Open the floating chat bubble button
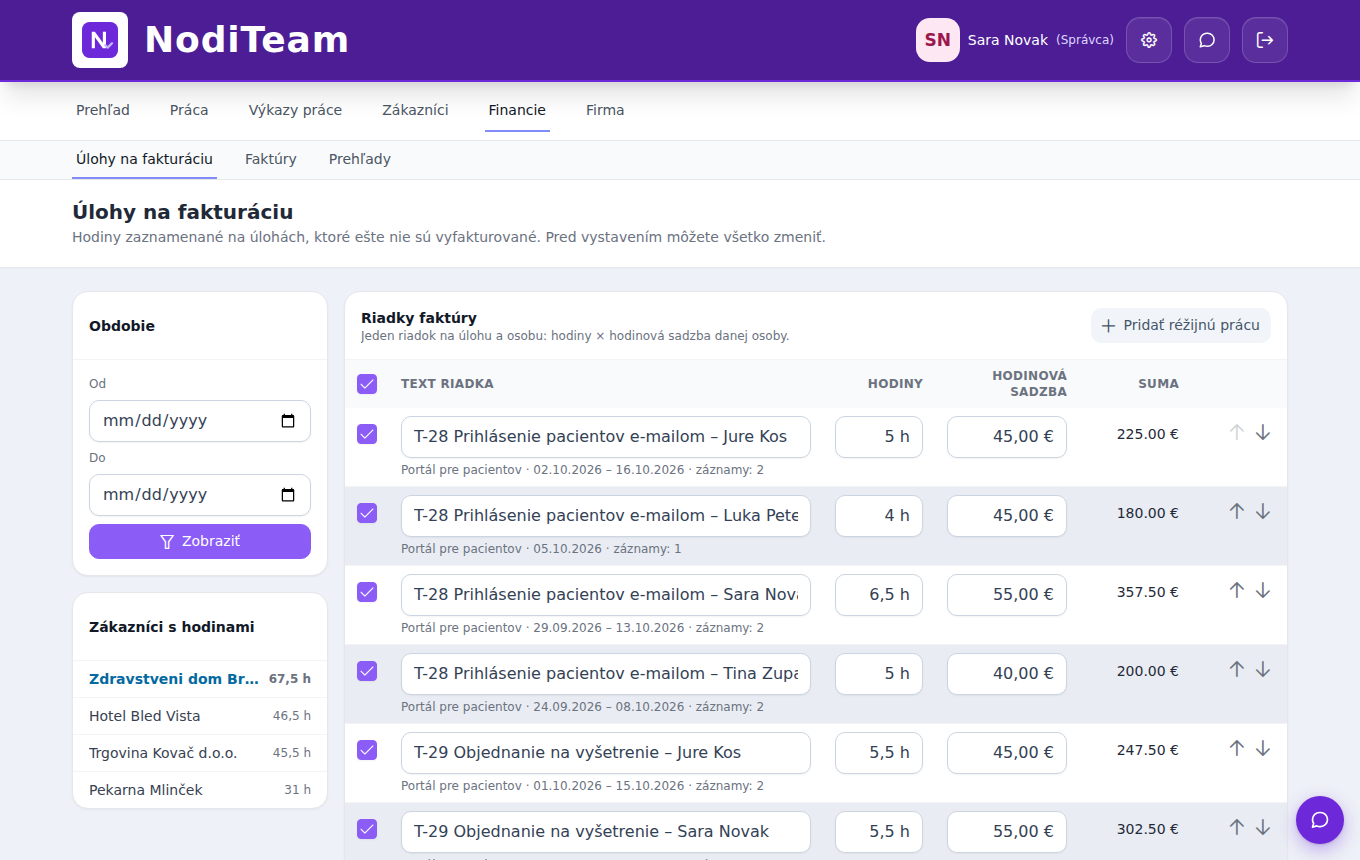 1320,820
